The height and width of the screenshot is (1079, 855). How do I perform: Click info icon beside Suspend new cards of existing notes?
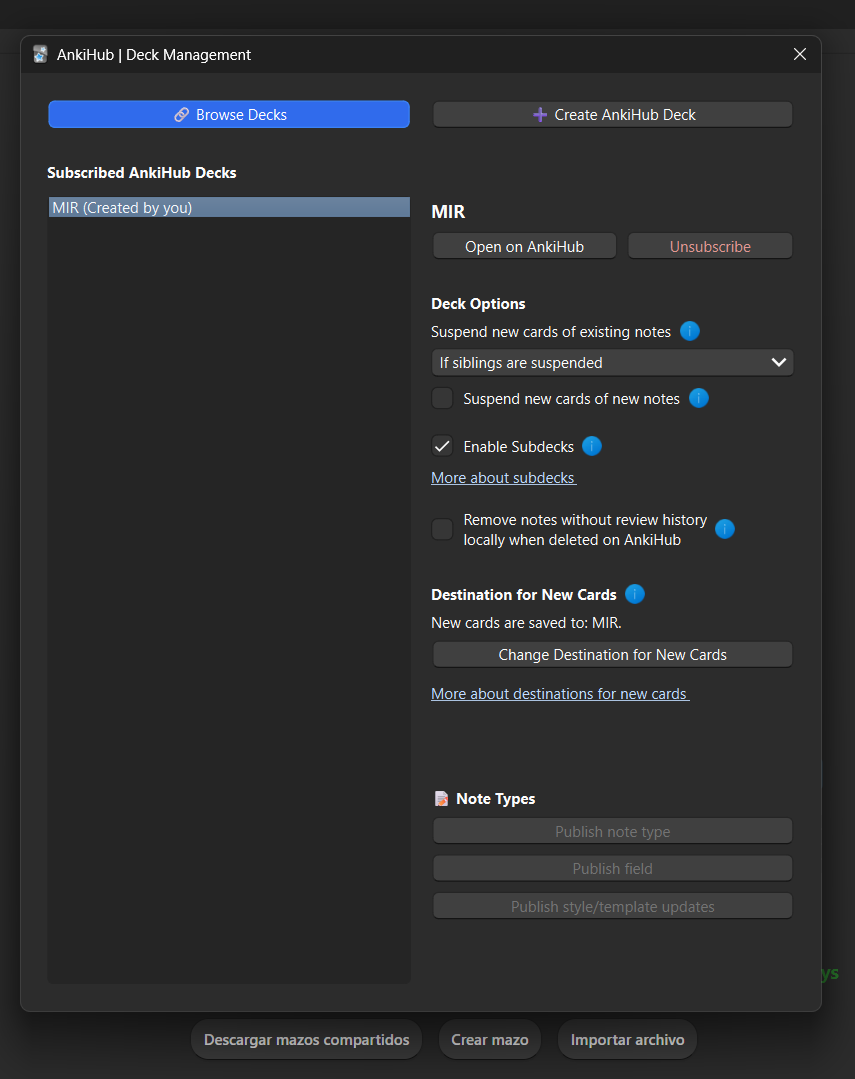pos(690,331)
